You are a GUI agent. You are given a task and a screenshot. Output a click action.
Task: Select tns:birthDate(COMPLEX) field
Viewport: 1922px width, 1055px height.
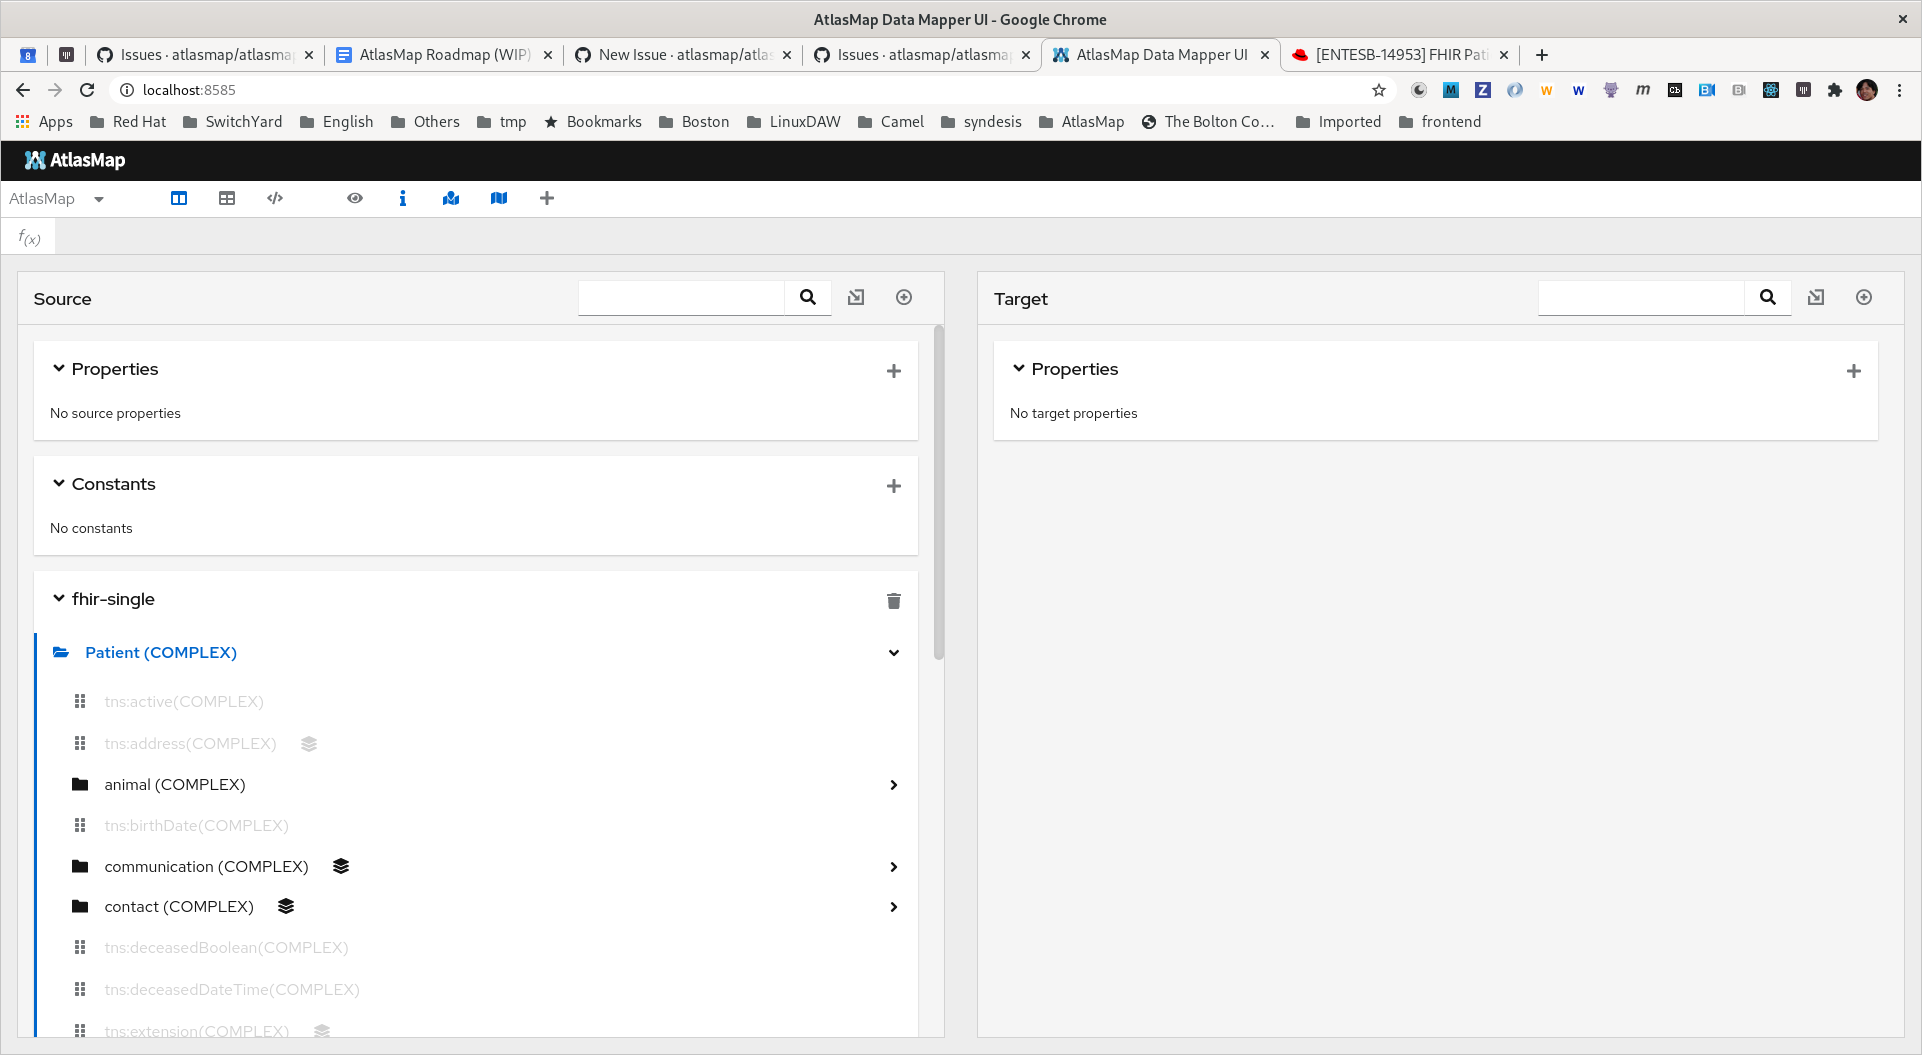coord(196,826)
